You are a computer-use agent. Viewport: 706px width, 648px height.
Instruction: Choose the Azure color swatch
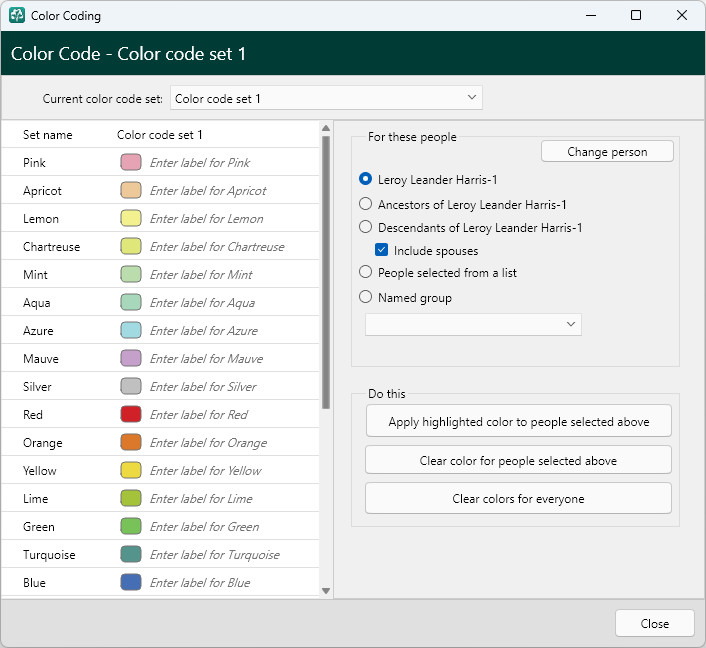131,330
